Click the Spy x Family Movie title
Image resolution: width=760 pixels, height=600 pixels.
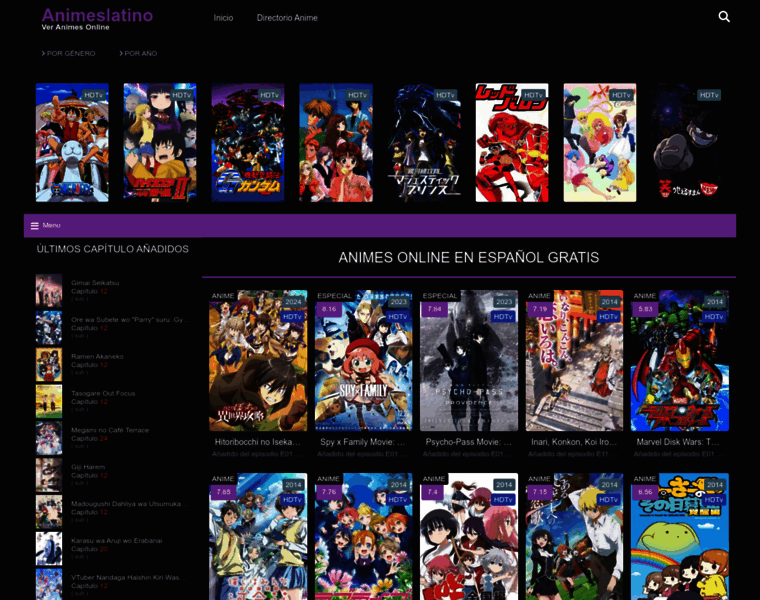[x=364, y=442]
